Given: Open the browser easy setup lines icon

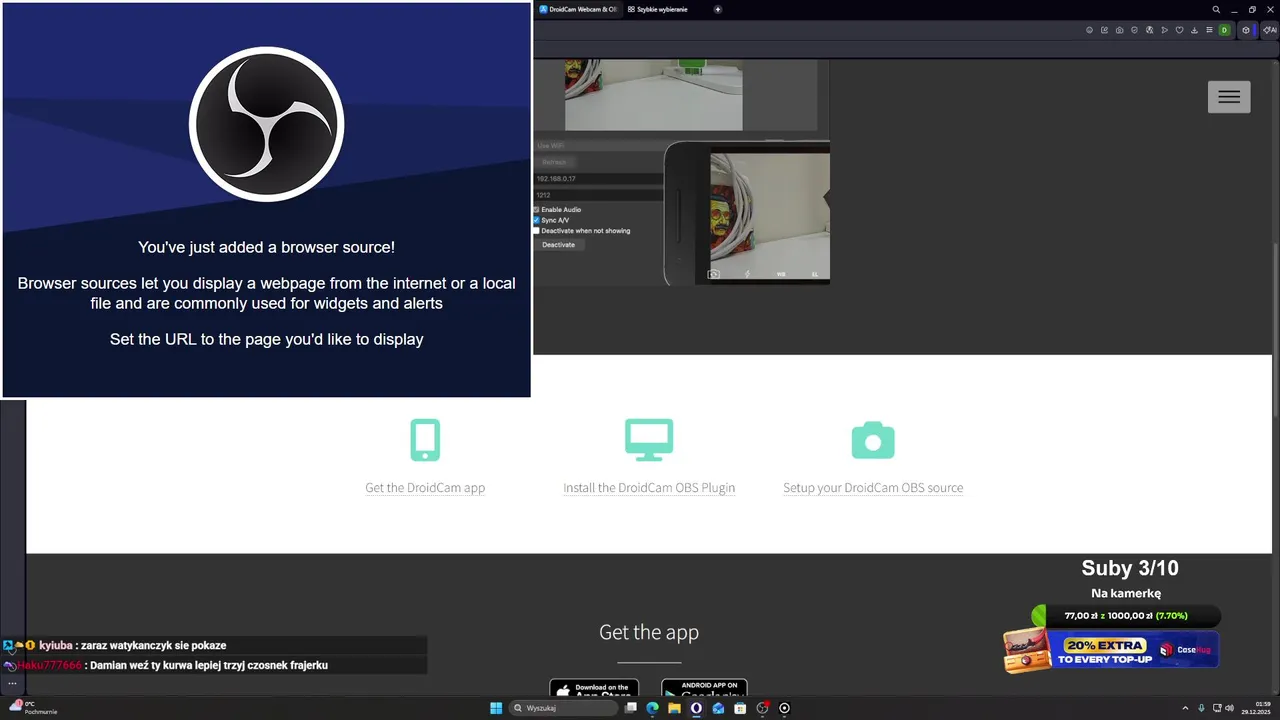Looking at the screenshot, I should click(1210, 30).
